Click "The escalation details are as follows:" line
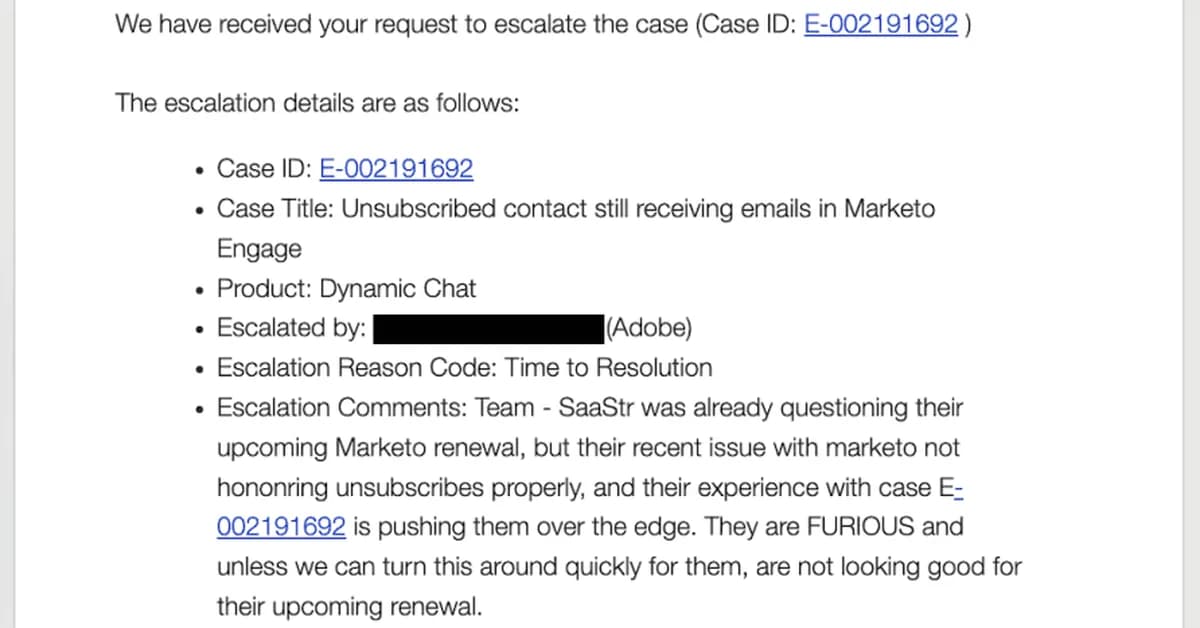This screenshot has width=1200, height=628. [317, 103]
